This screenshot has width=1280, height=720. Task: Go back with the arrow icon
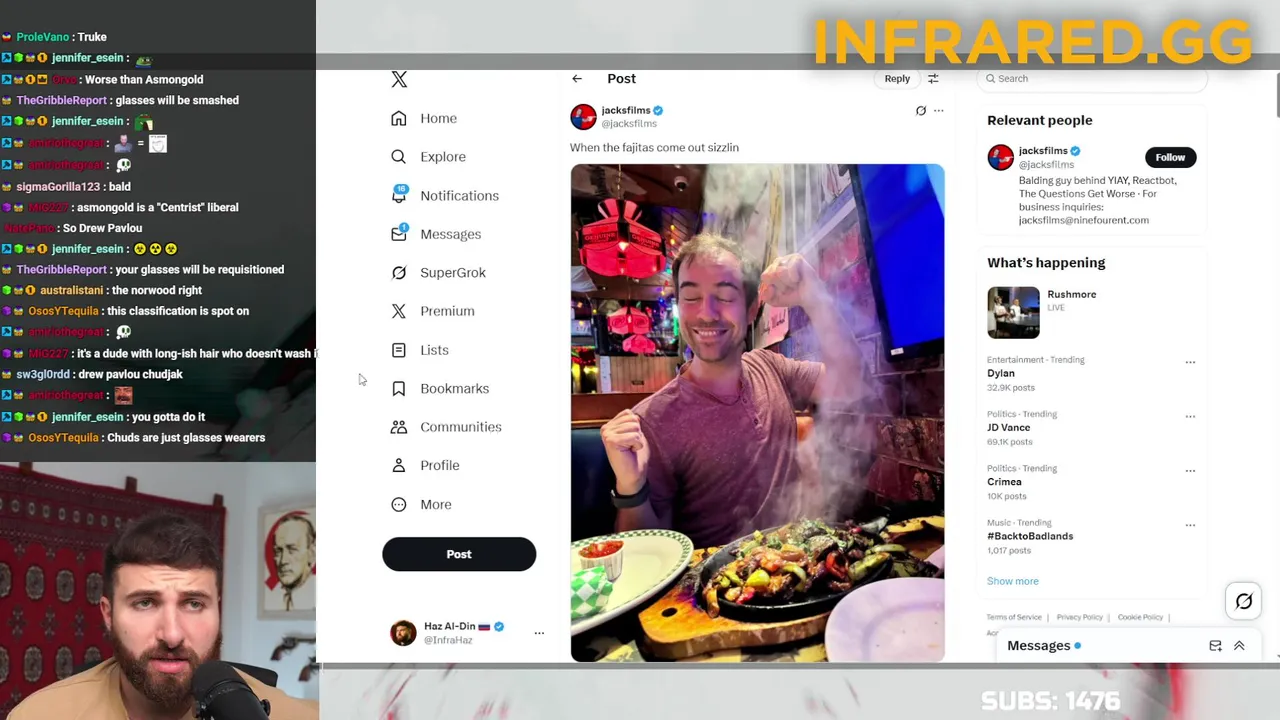577,79
